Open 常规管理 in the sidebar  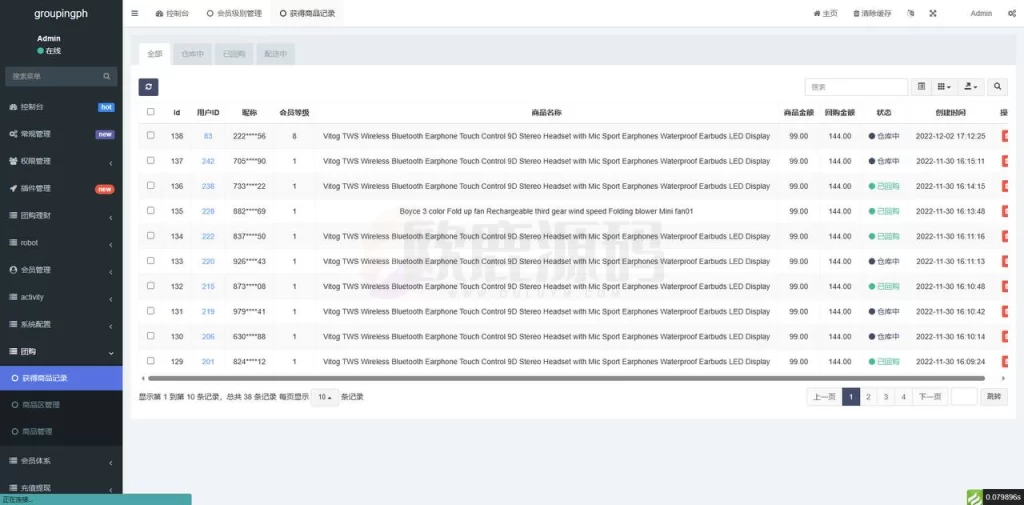coord(61,134)
